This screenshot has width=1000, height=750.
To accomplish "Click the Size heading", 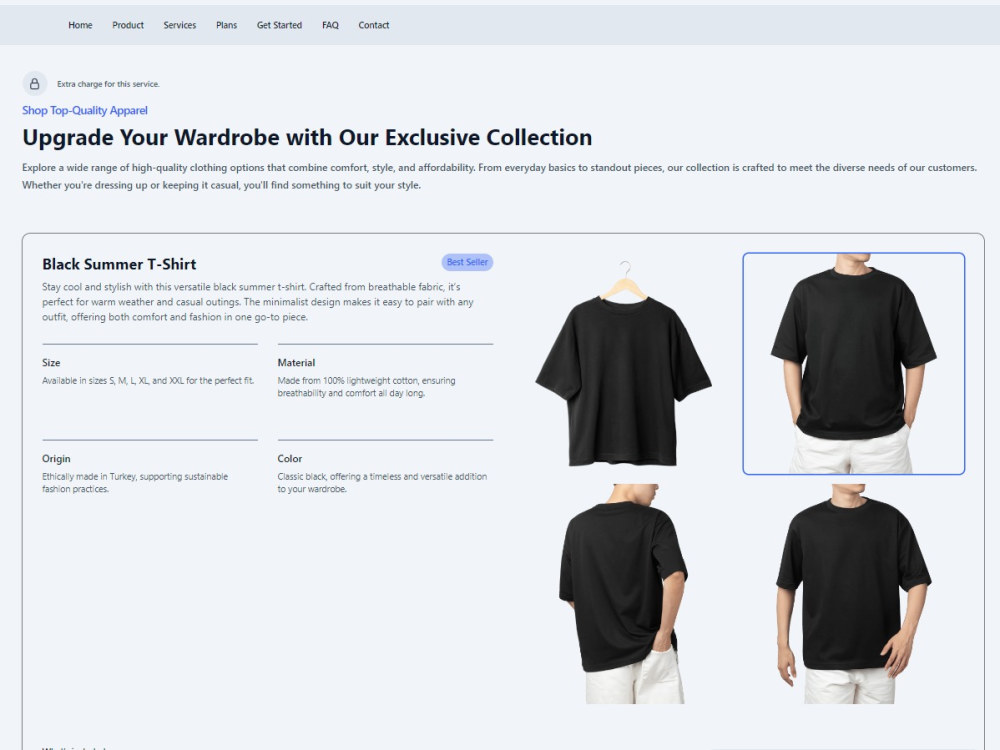I will (51, 362).
